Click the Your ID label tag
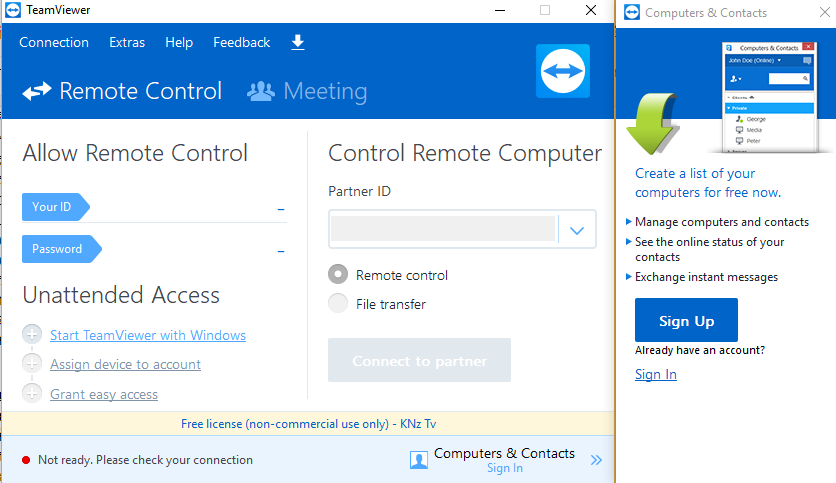This screenshot has height=483, width=836. click(56, 207)
